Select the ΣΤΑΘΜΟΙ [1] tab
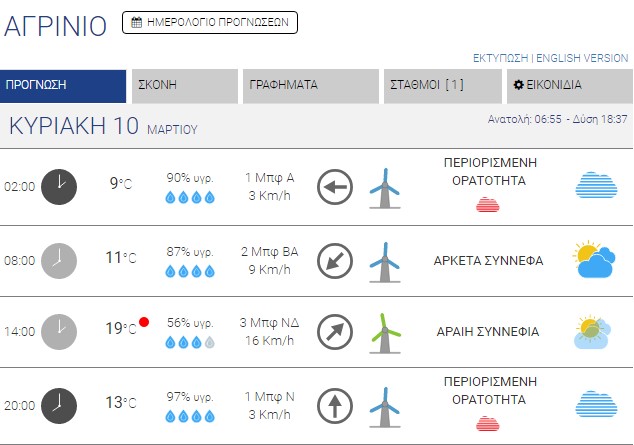Viewport: 634px width, 445px height. 441,86
